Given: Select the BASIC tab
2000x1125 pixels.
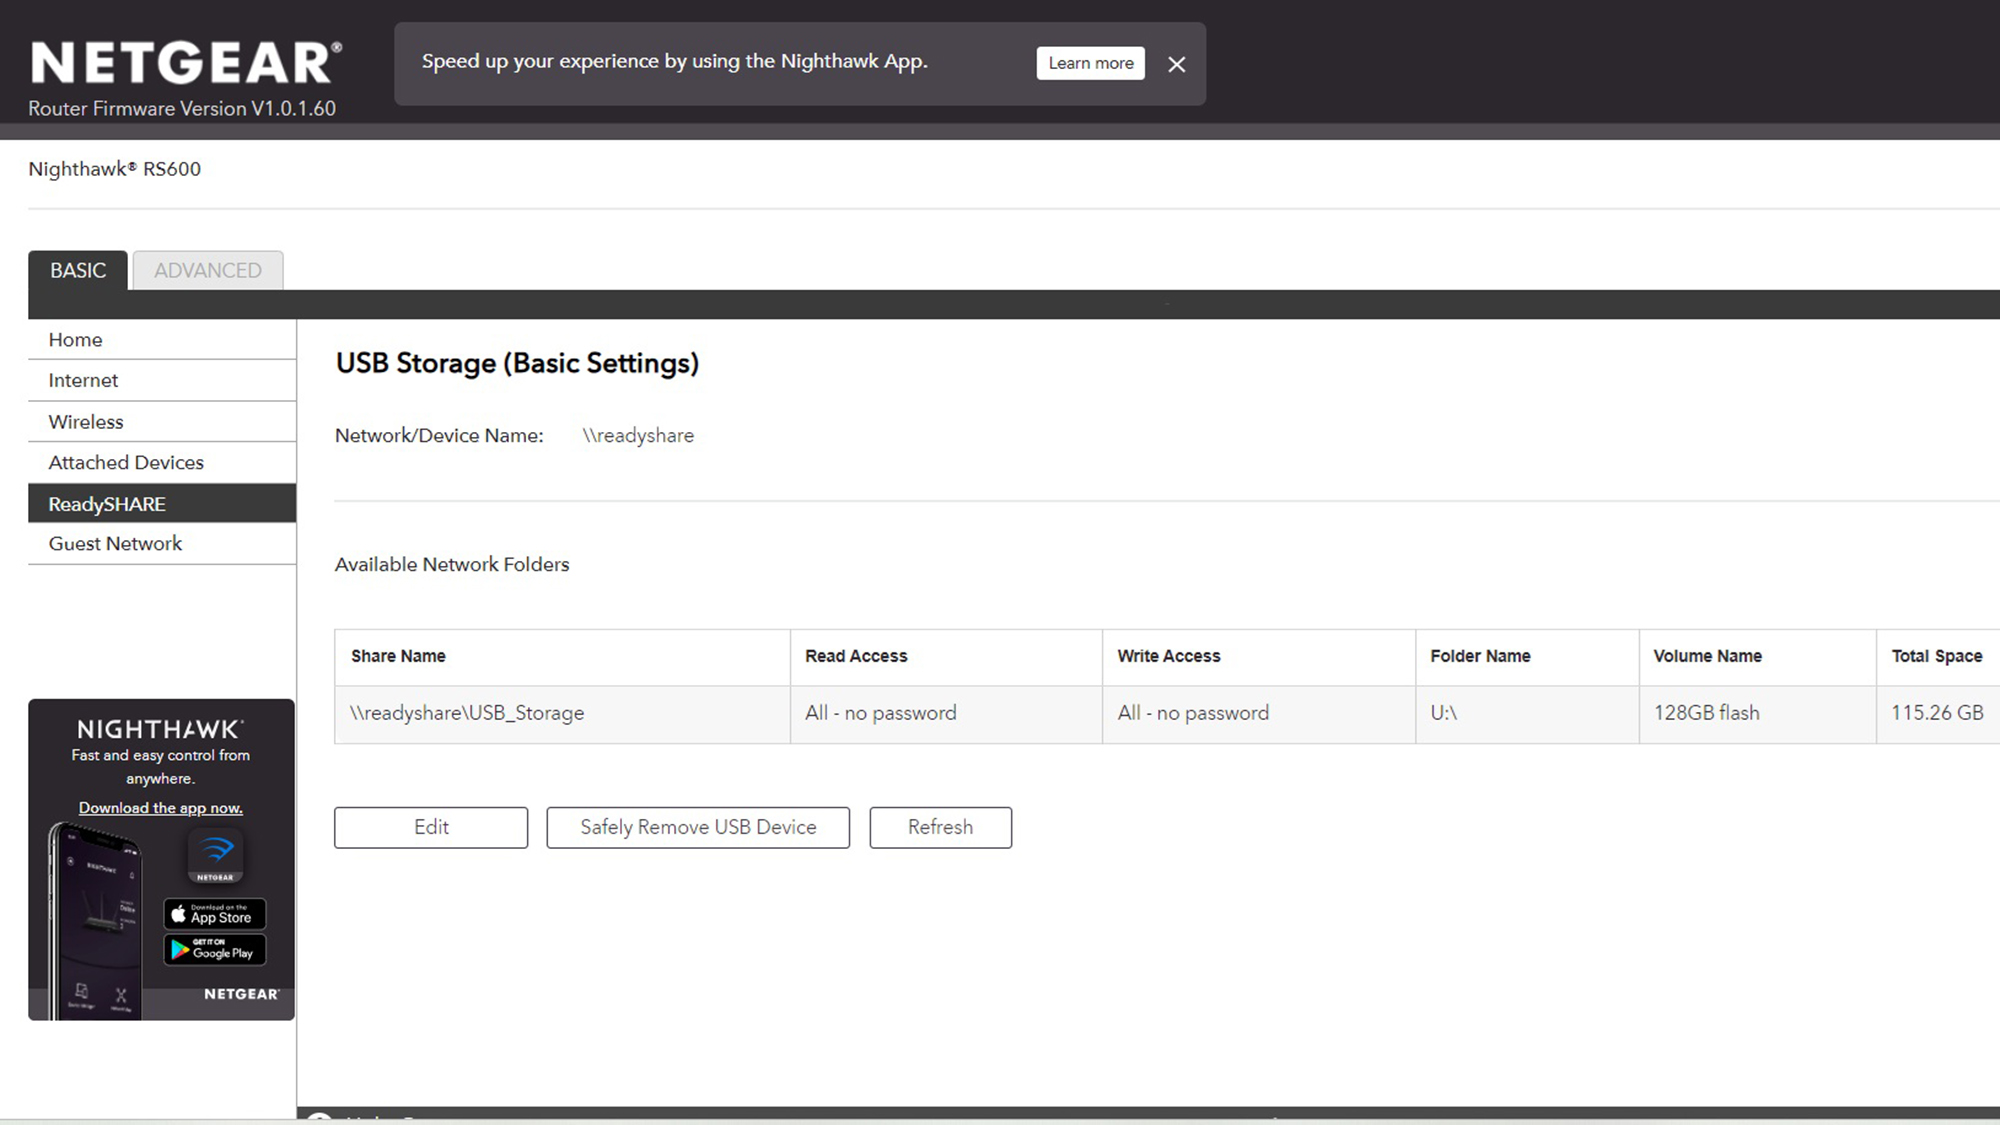Looking at the screenshot, I should 78,270.
